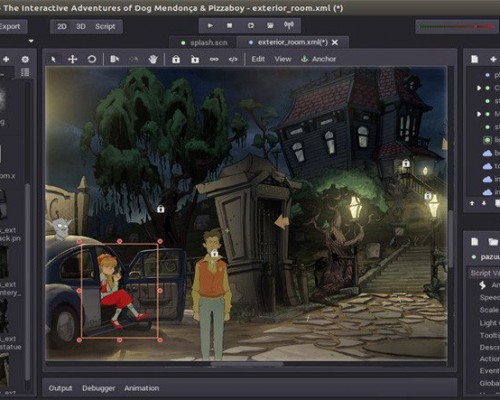The height and width of the screenshot is (400, 500).
Task: Open the remote debug antenna options
Action: pyautogui.click(x=289, y=25)
